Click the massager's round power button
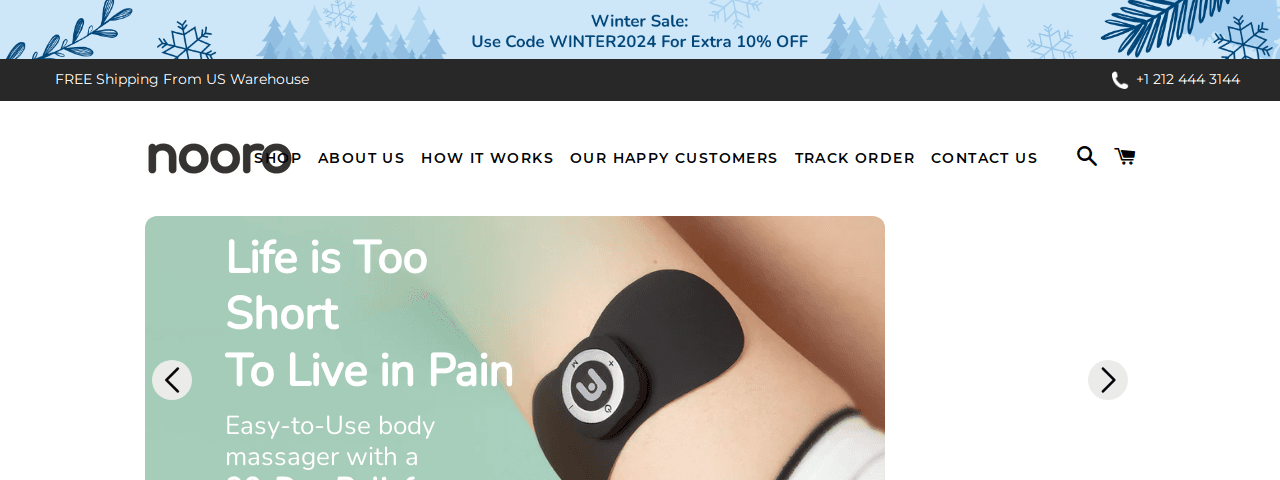 click(593, 382)
